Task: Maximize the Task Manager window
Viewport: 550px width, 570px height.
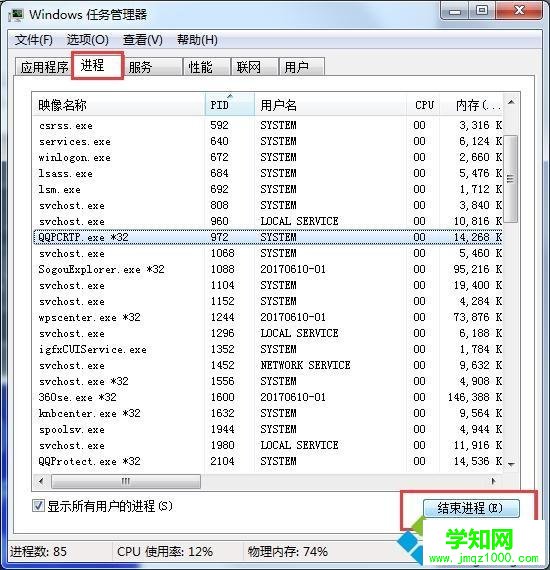Action: coord(482,11)
